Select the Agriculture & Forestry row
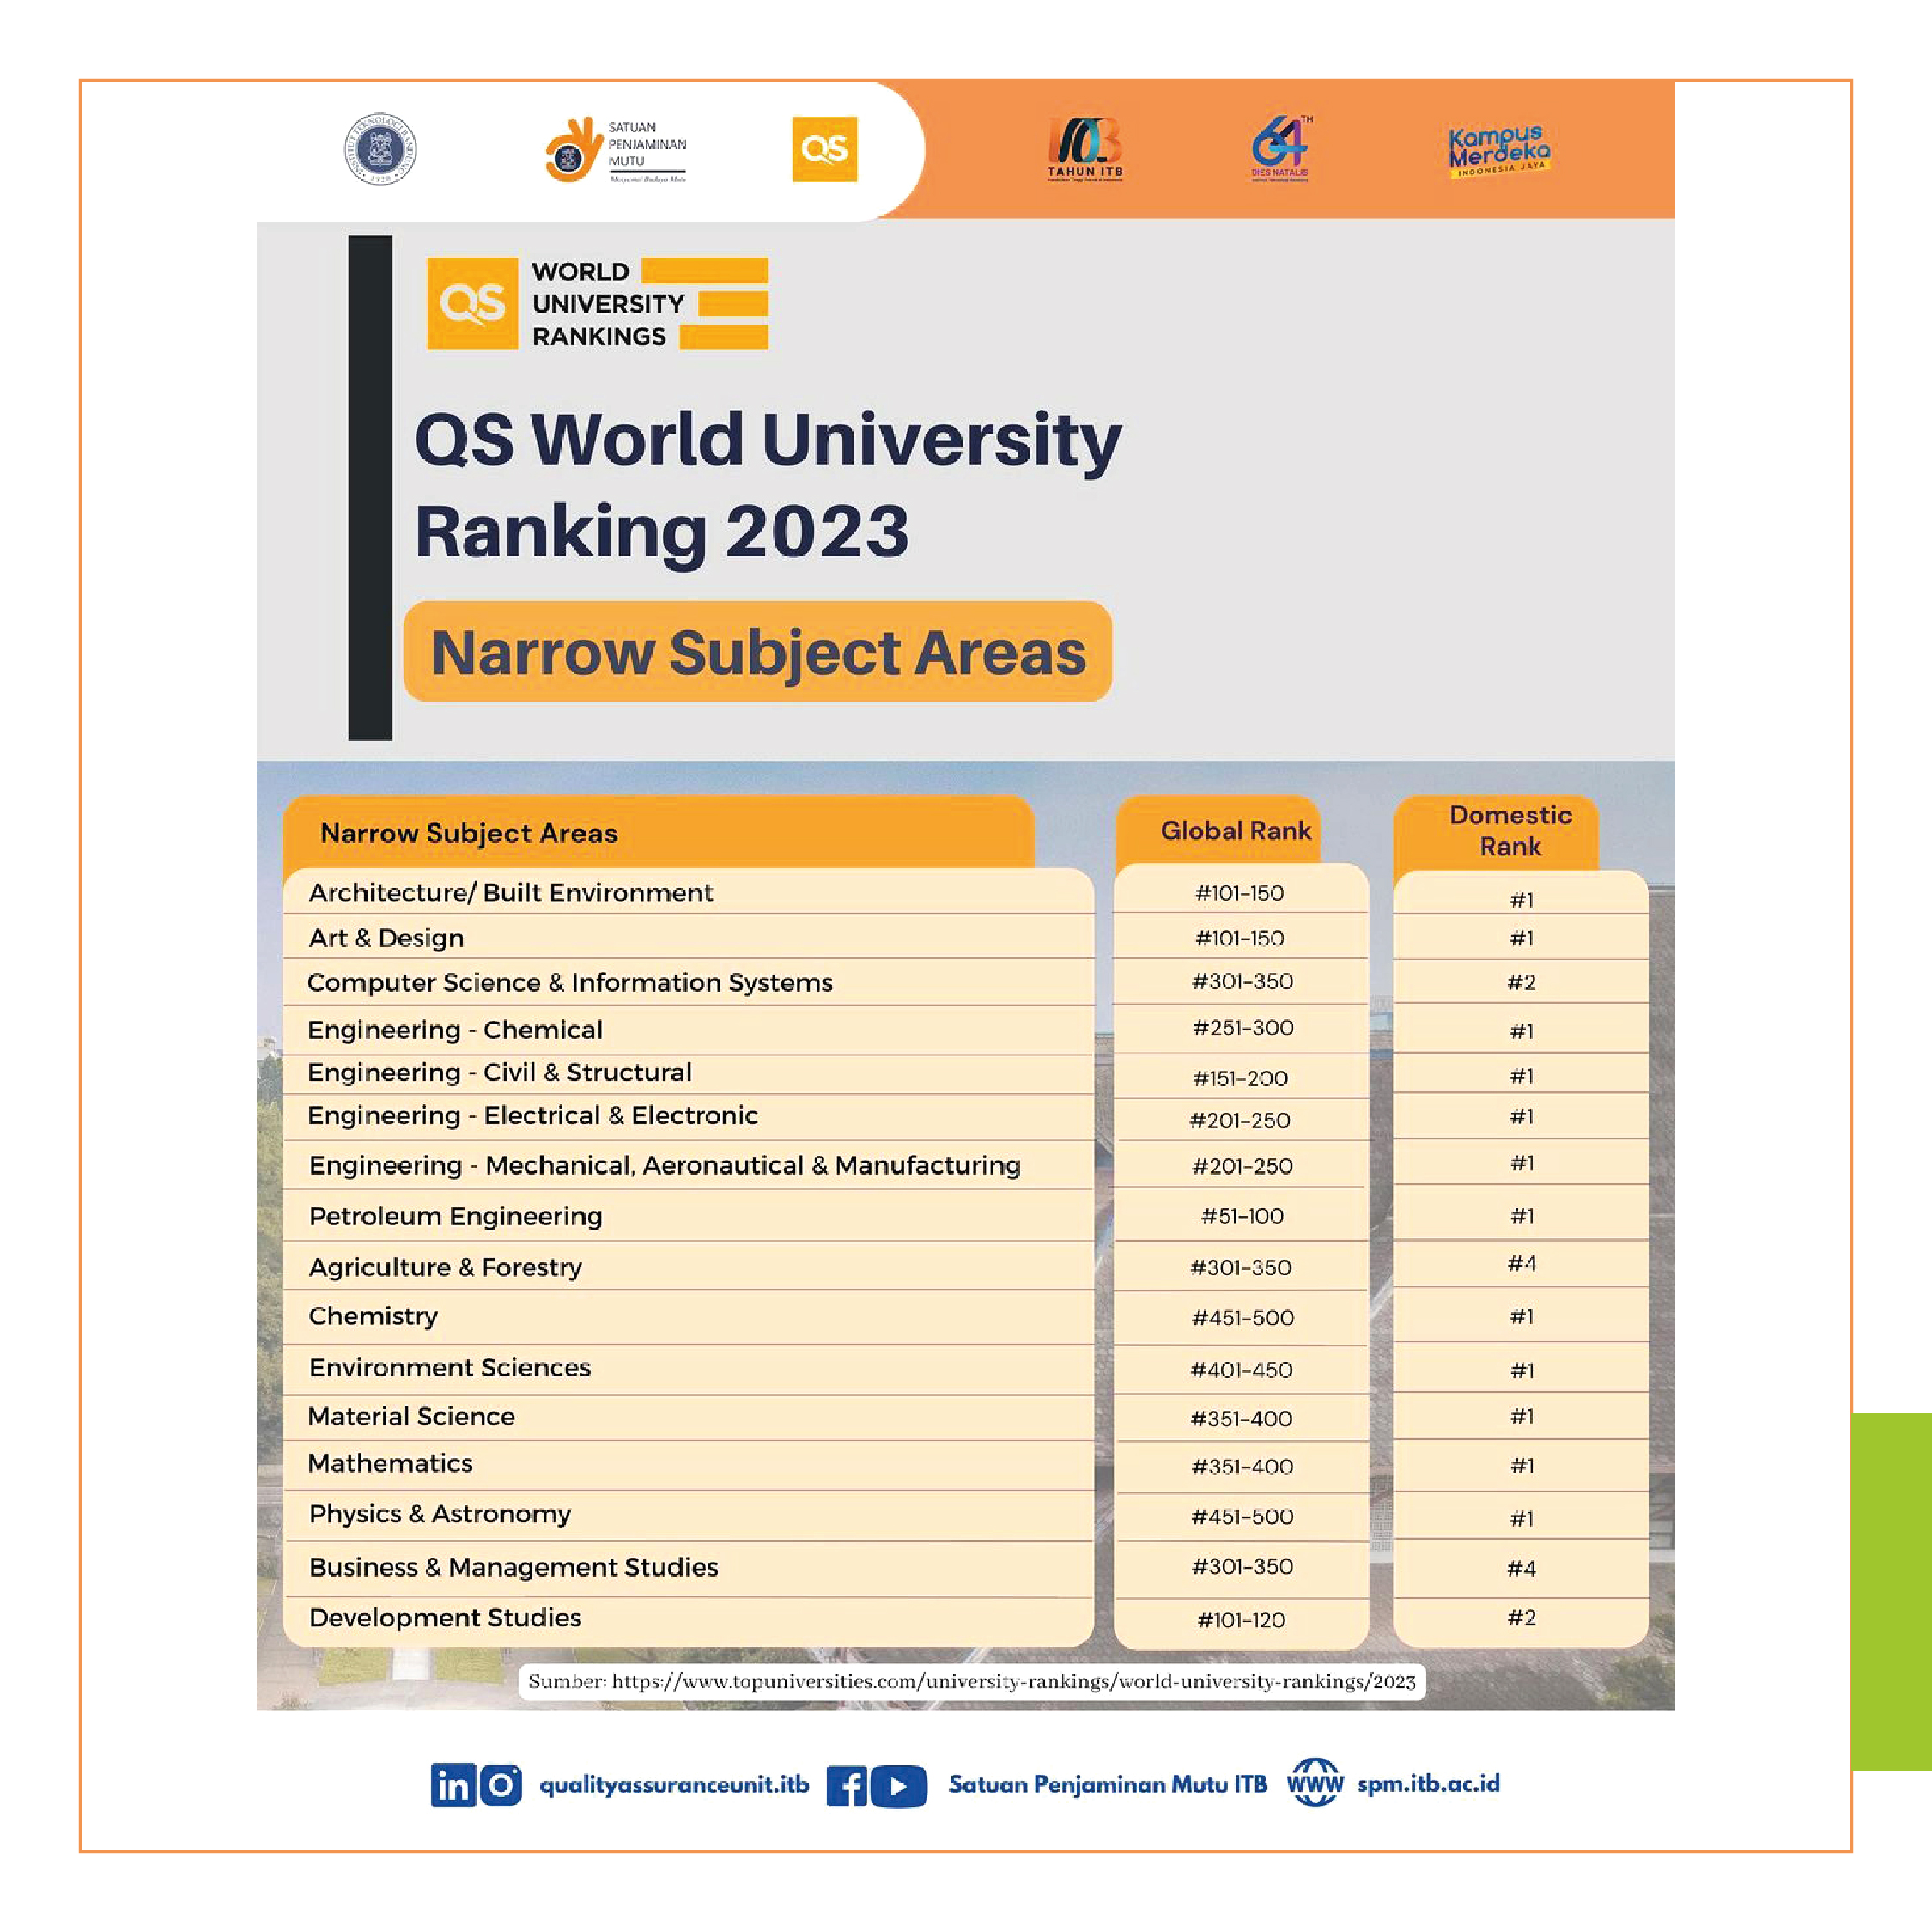This screenshot has width=1932, height=1932. point(688,1266)
